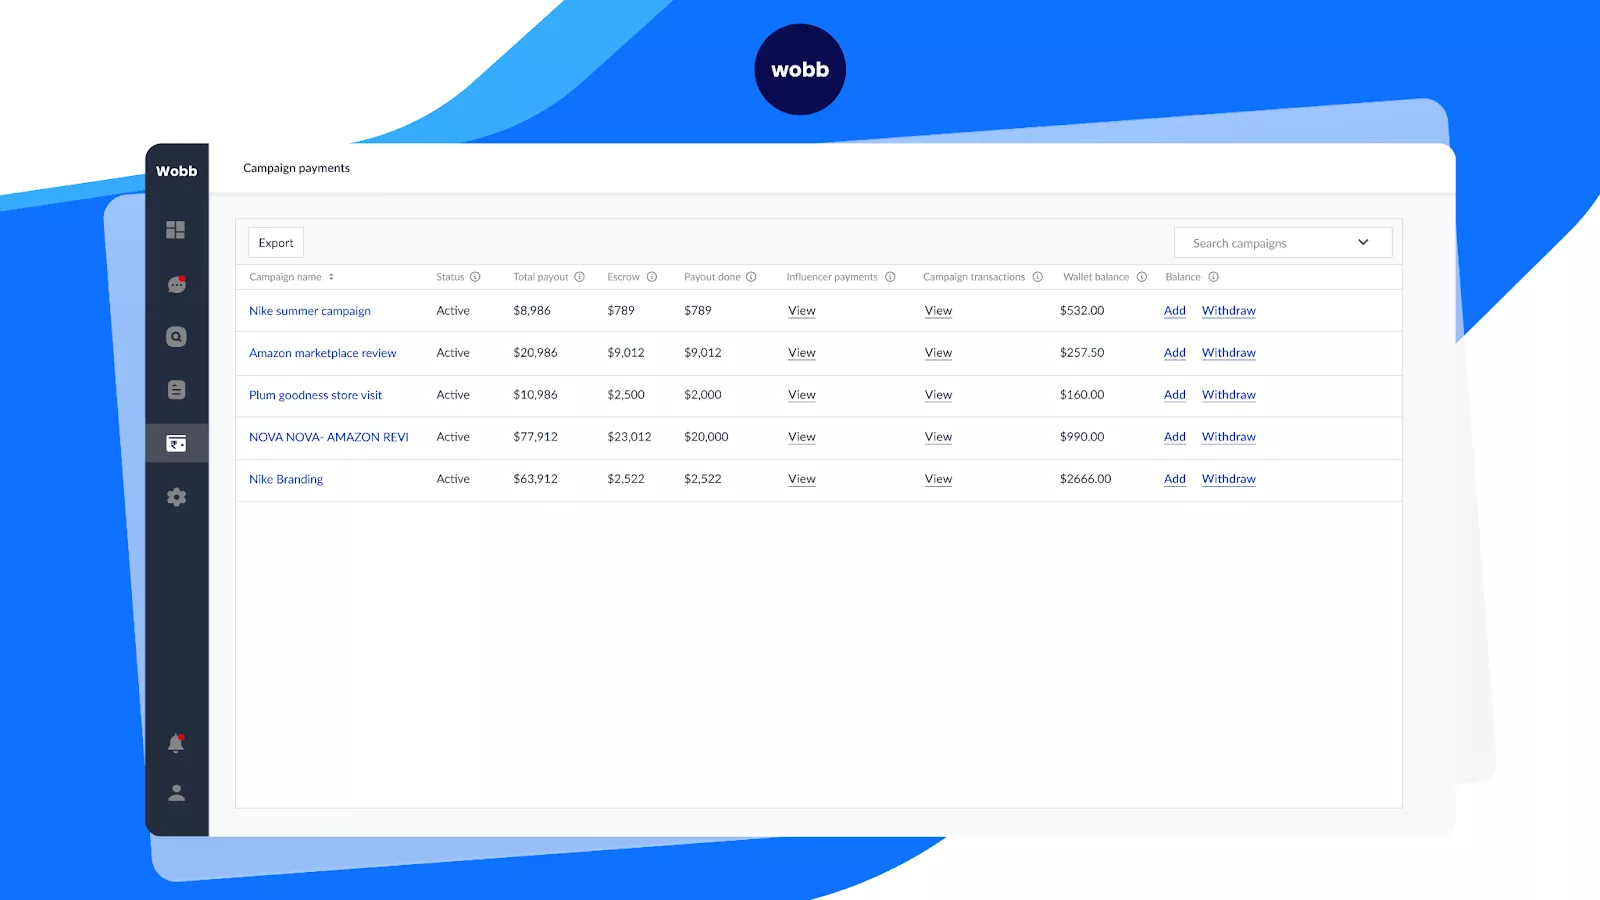1600x900 pixels.
Task: Withdraw balance from Nike summer campaign
Action: (x=1228, y=311)
